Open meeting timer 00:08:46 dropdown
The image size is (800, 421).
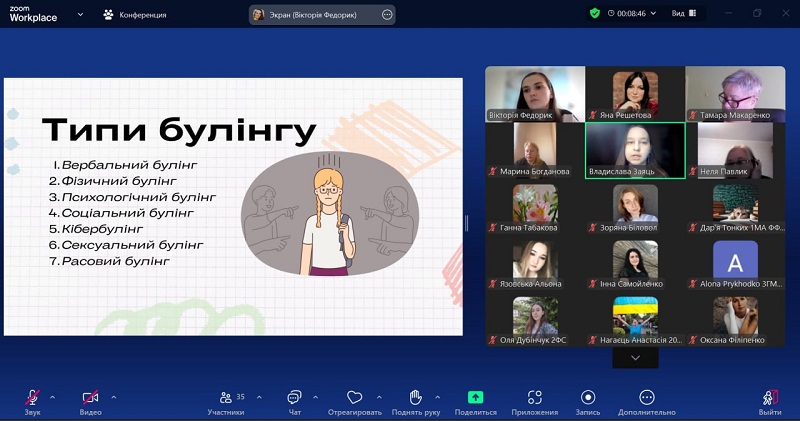(x=632, y=13)
